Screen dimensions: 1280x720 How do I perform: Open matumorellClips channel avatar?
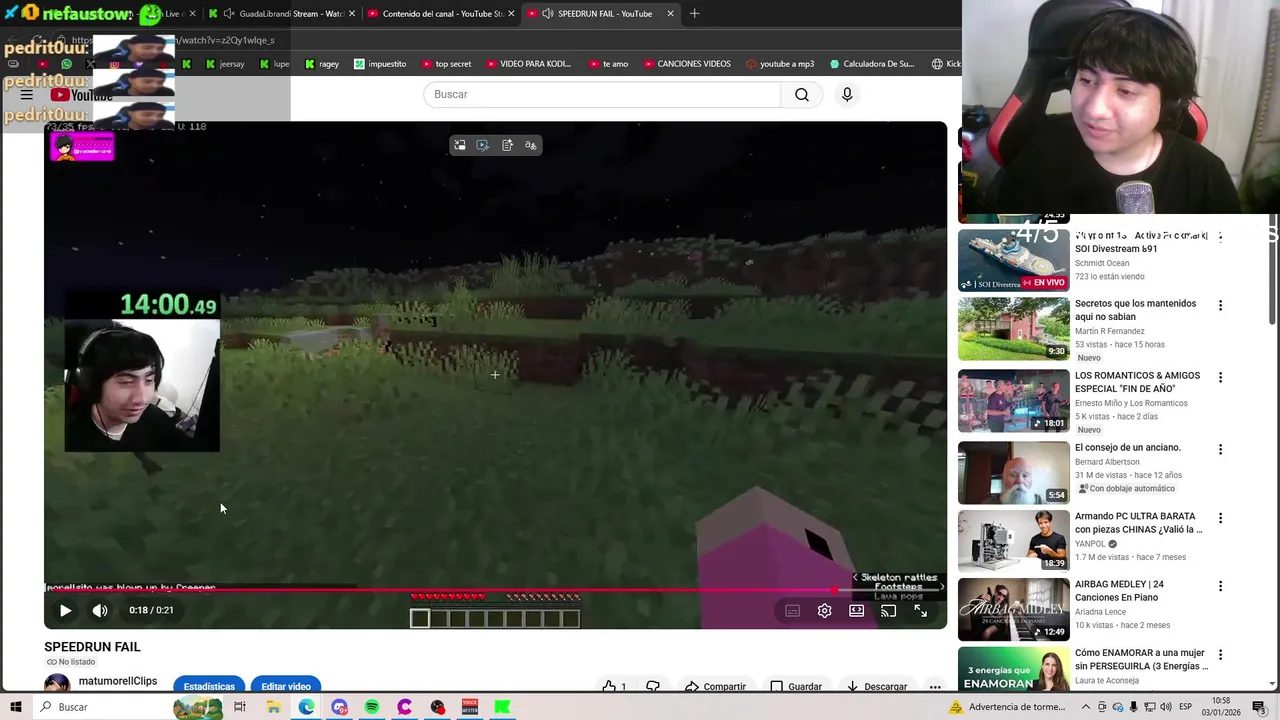coord(57,684)
